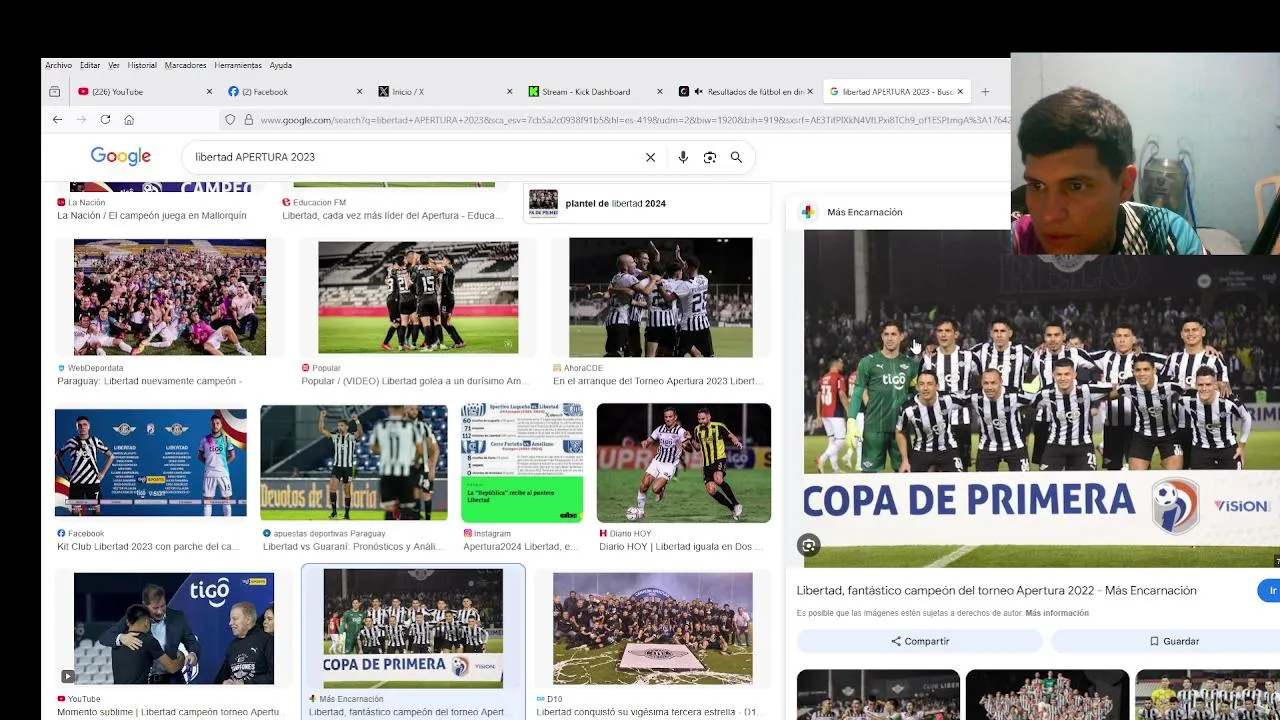Open Más Encarnación source in preview panel
Image resolution: width=1280 pixels, height=720 pixels.
tap(864, 212)
